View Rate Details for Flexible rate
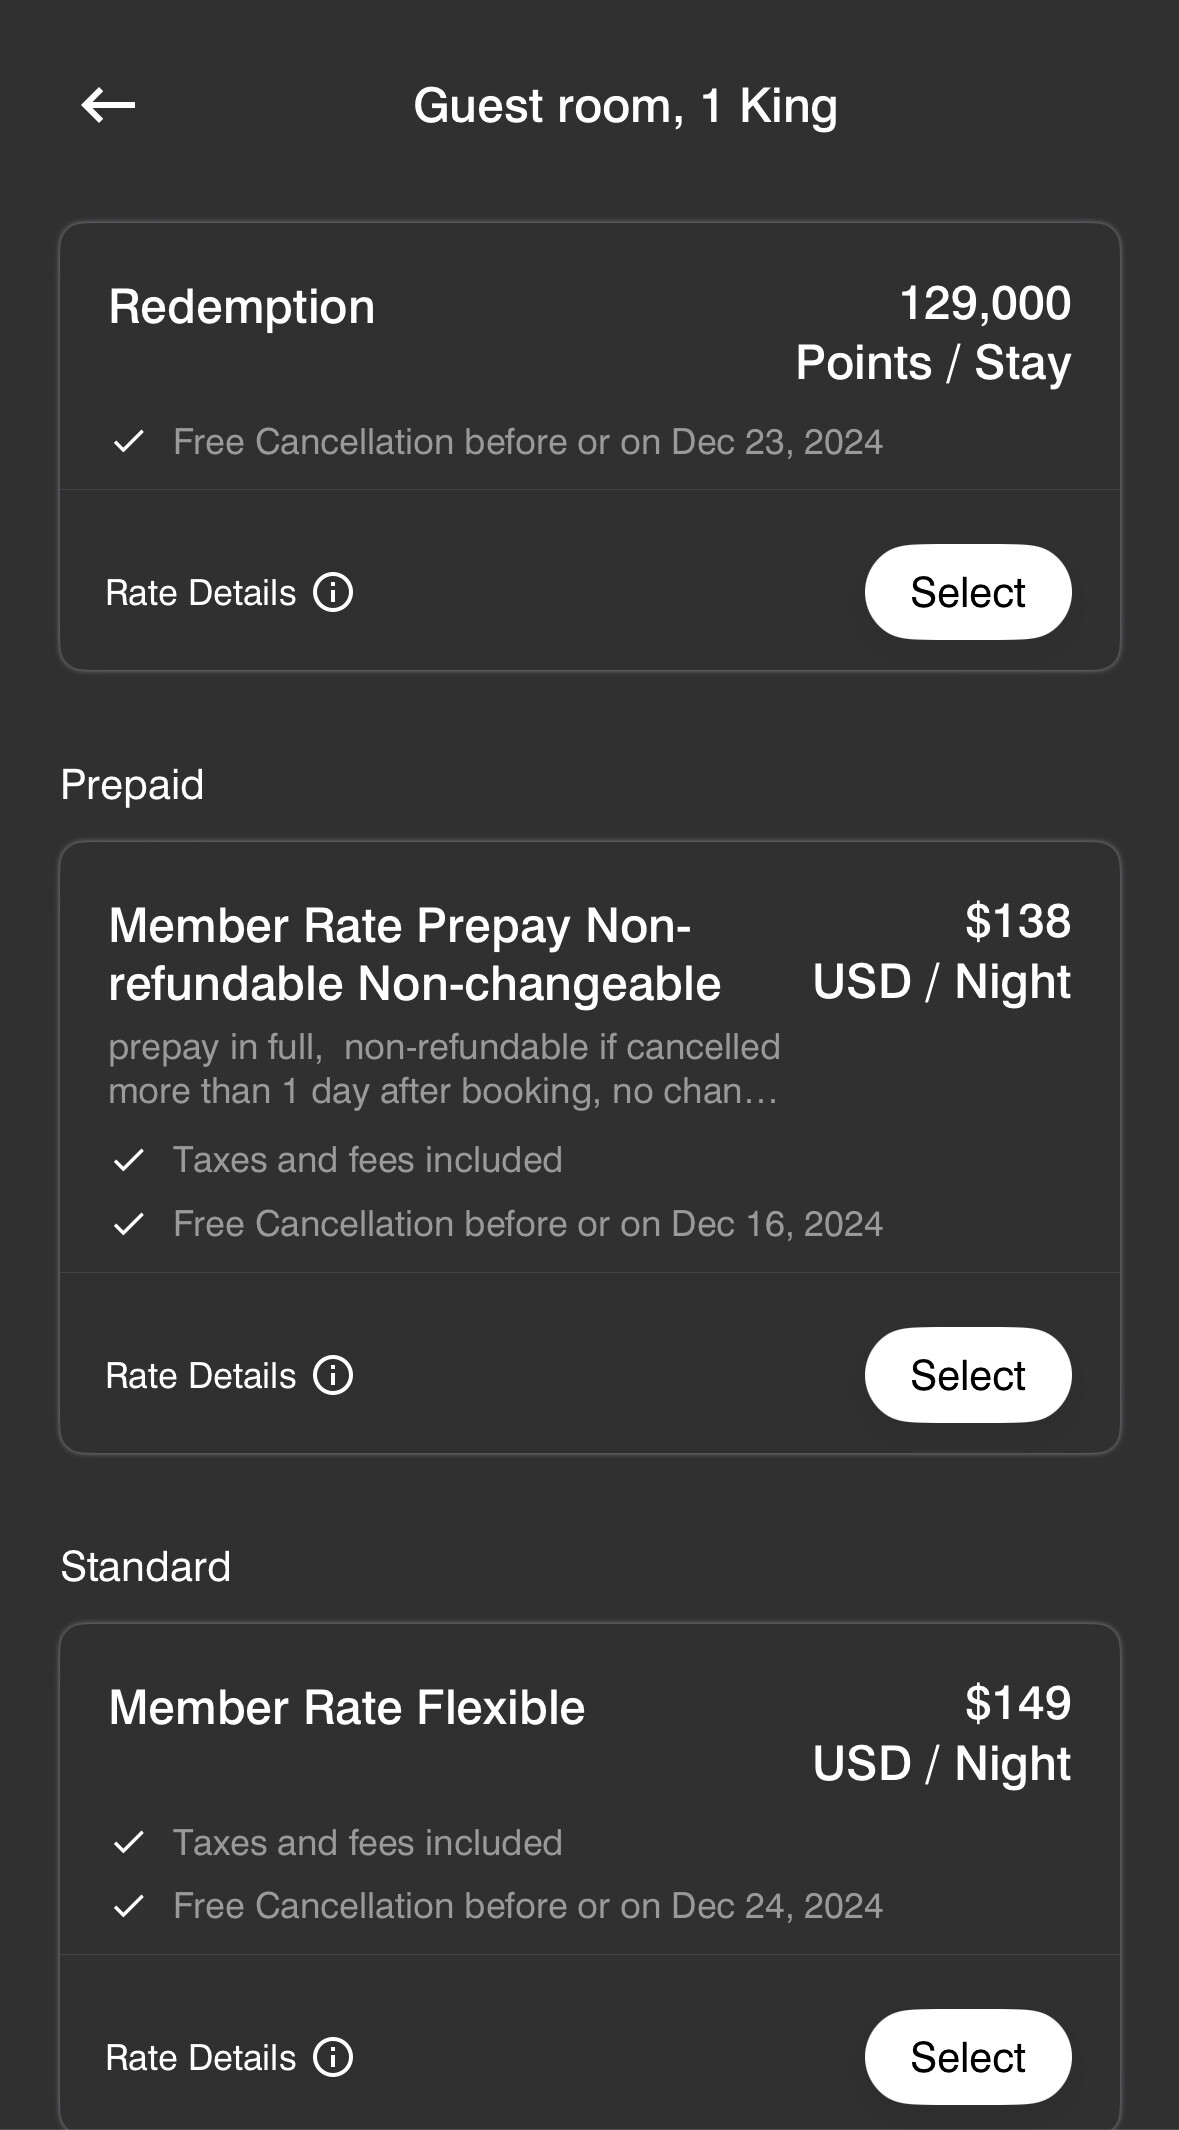The width and height of the screenshot is (1179, 2130). [x=201, y=2058]
